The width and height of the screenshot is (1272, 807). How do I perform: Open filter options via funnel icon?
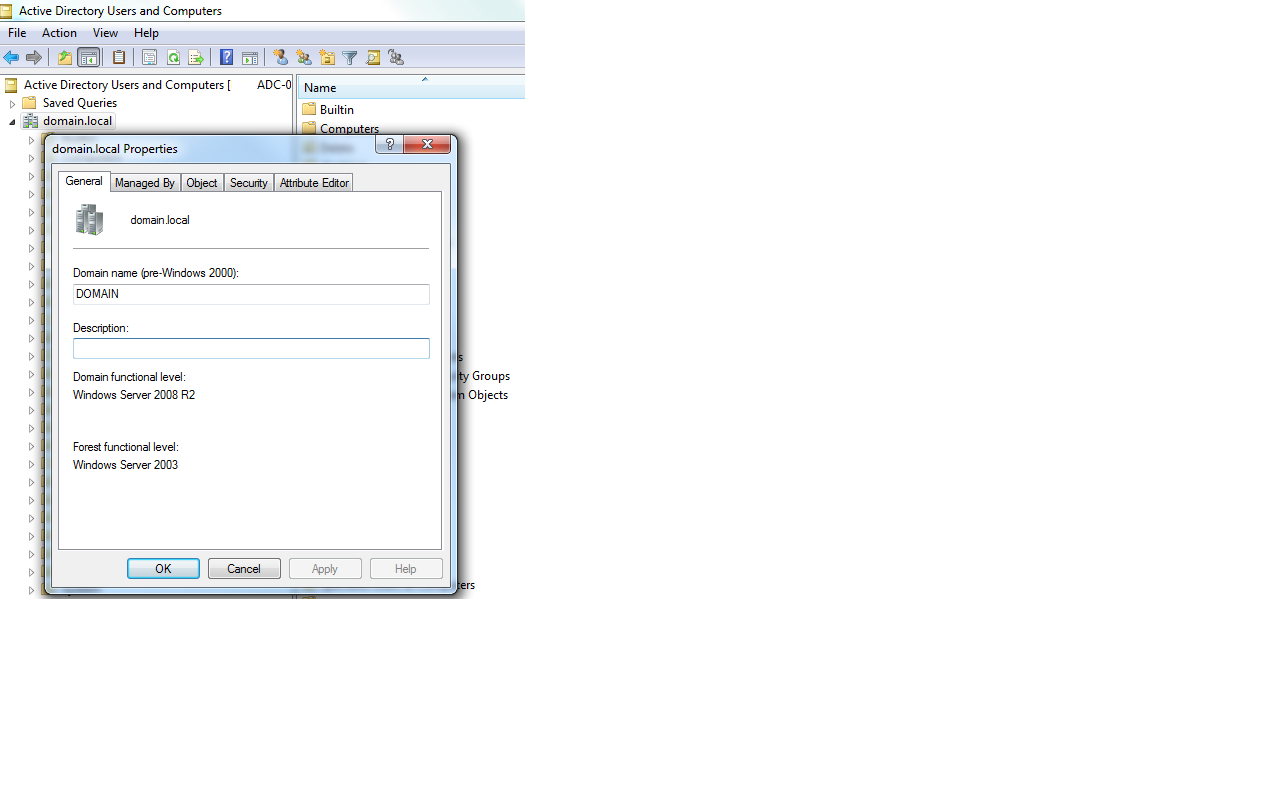(350, 58)
